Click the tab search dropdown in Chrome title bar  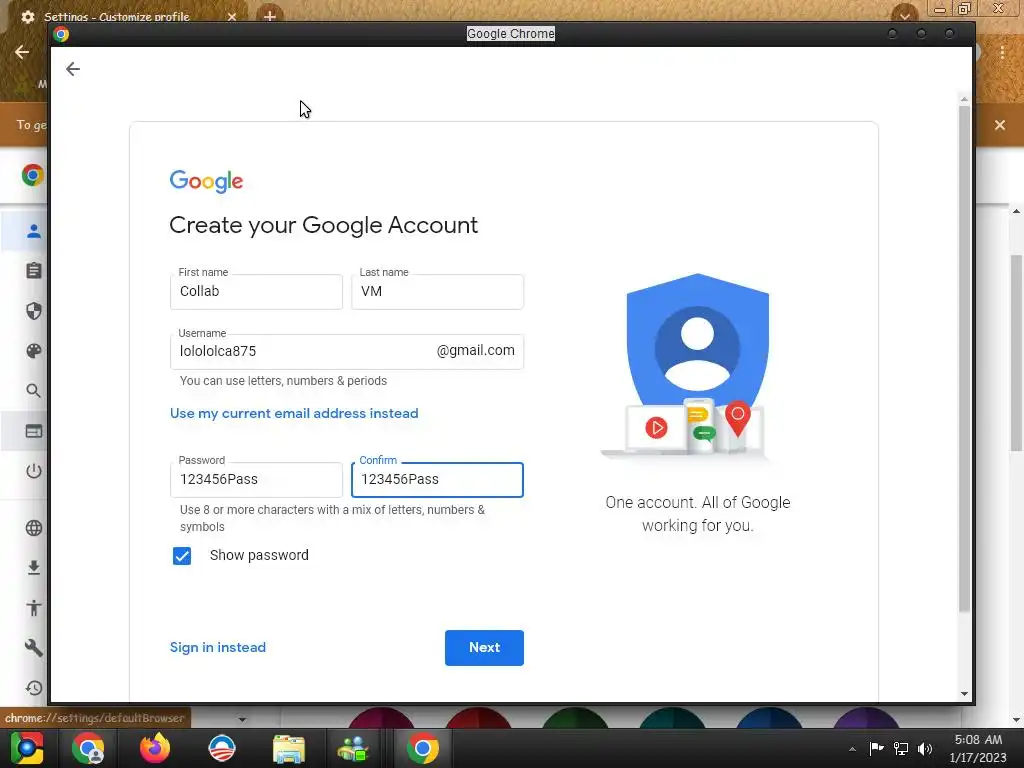coord(904,14)
